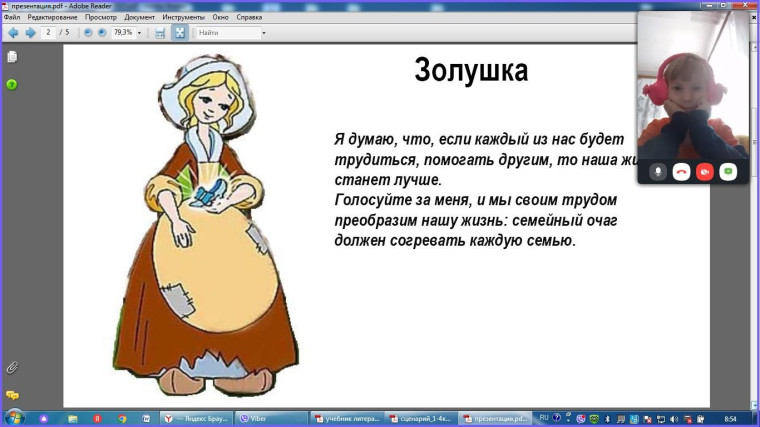Switch to сценарий_1-4к... PDF taskbar window
The height and width of the screenshot is (427, 760).
pyautogui.click(x=422, y=419)
